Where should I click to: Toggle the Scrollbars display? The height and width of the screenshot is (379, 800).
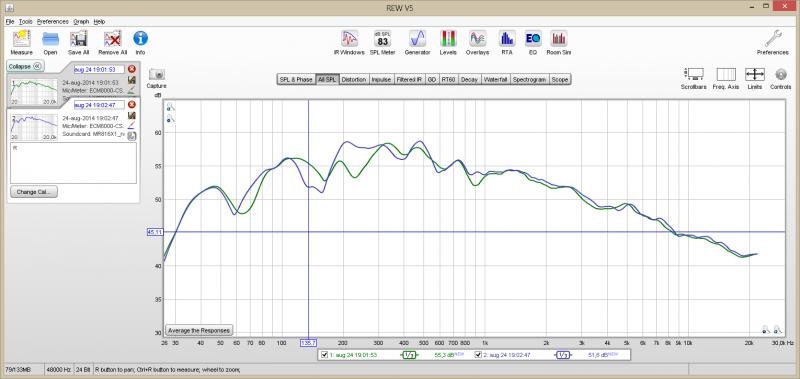pos(694,74)
